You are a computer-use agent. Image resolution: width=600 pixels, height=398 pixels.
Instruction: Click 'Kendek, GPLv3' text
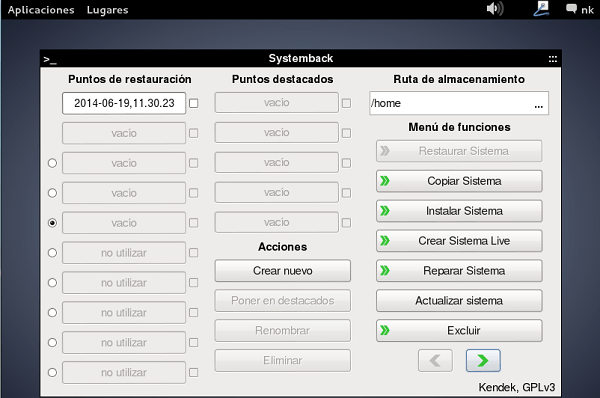point(517,387)
